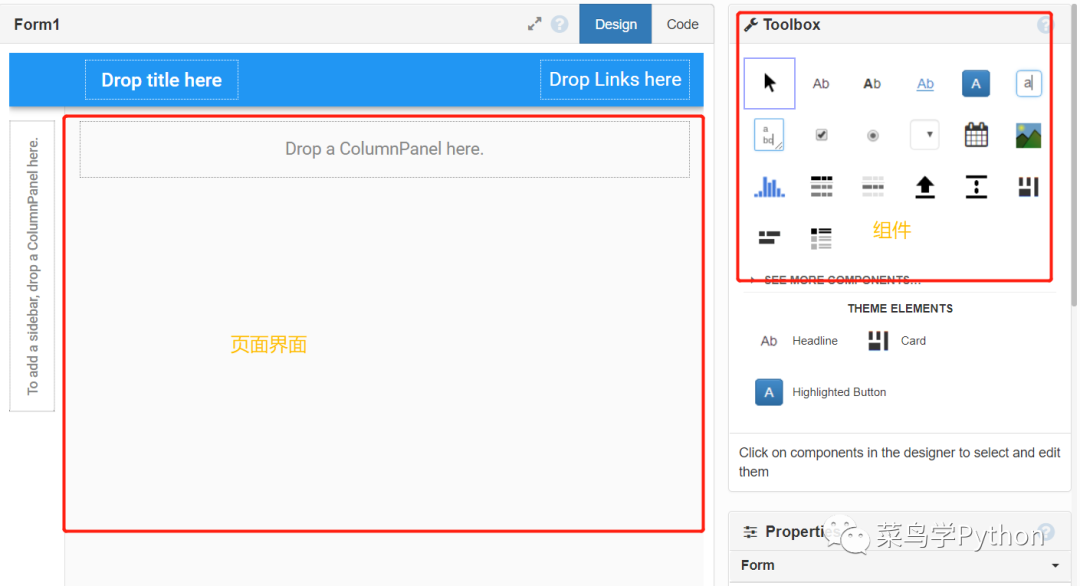Click the Form1 title text
Viewport: 1080px width, 586px height.
coord(37,24)
